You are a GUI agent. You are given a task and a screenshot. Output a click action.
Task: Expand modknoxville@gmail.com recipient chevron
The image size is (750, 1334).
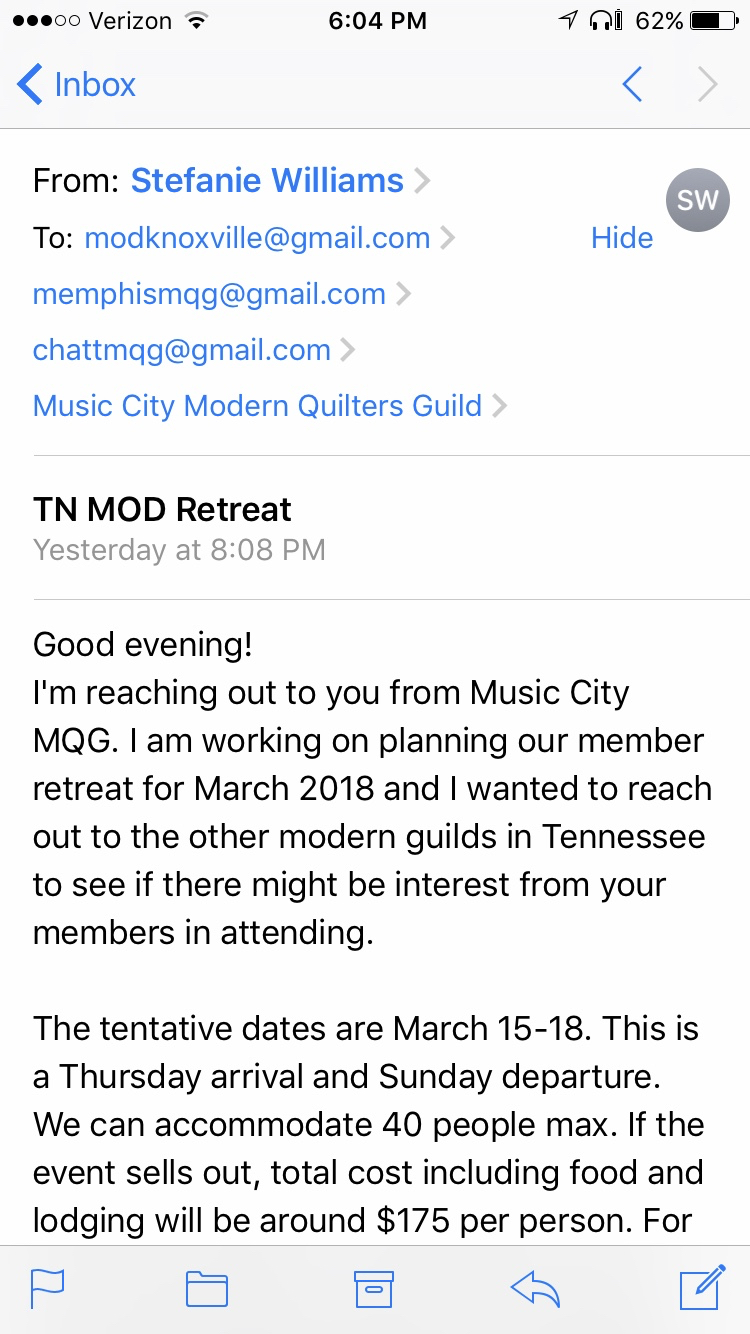click(447, 238)
